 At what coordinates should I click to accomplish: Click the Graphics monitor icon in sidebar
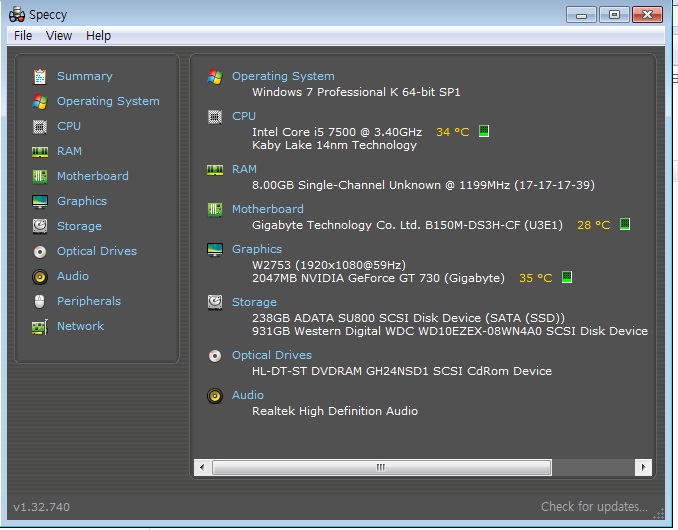click(40, 201)
